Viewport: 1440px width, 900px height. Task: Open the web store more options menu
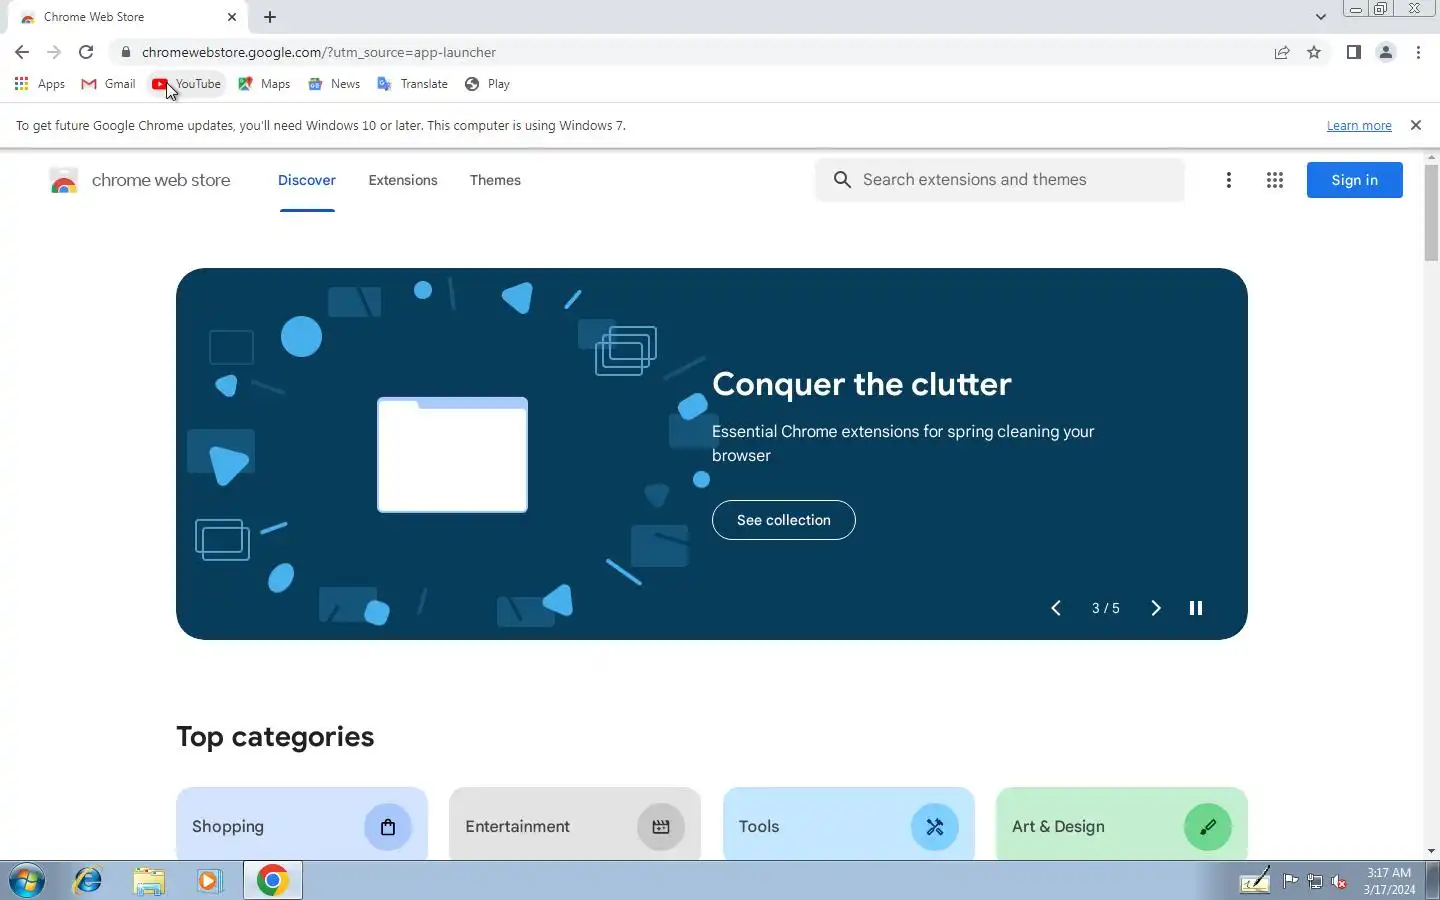pos(1228,180)
